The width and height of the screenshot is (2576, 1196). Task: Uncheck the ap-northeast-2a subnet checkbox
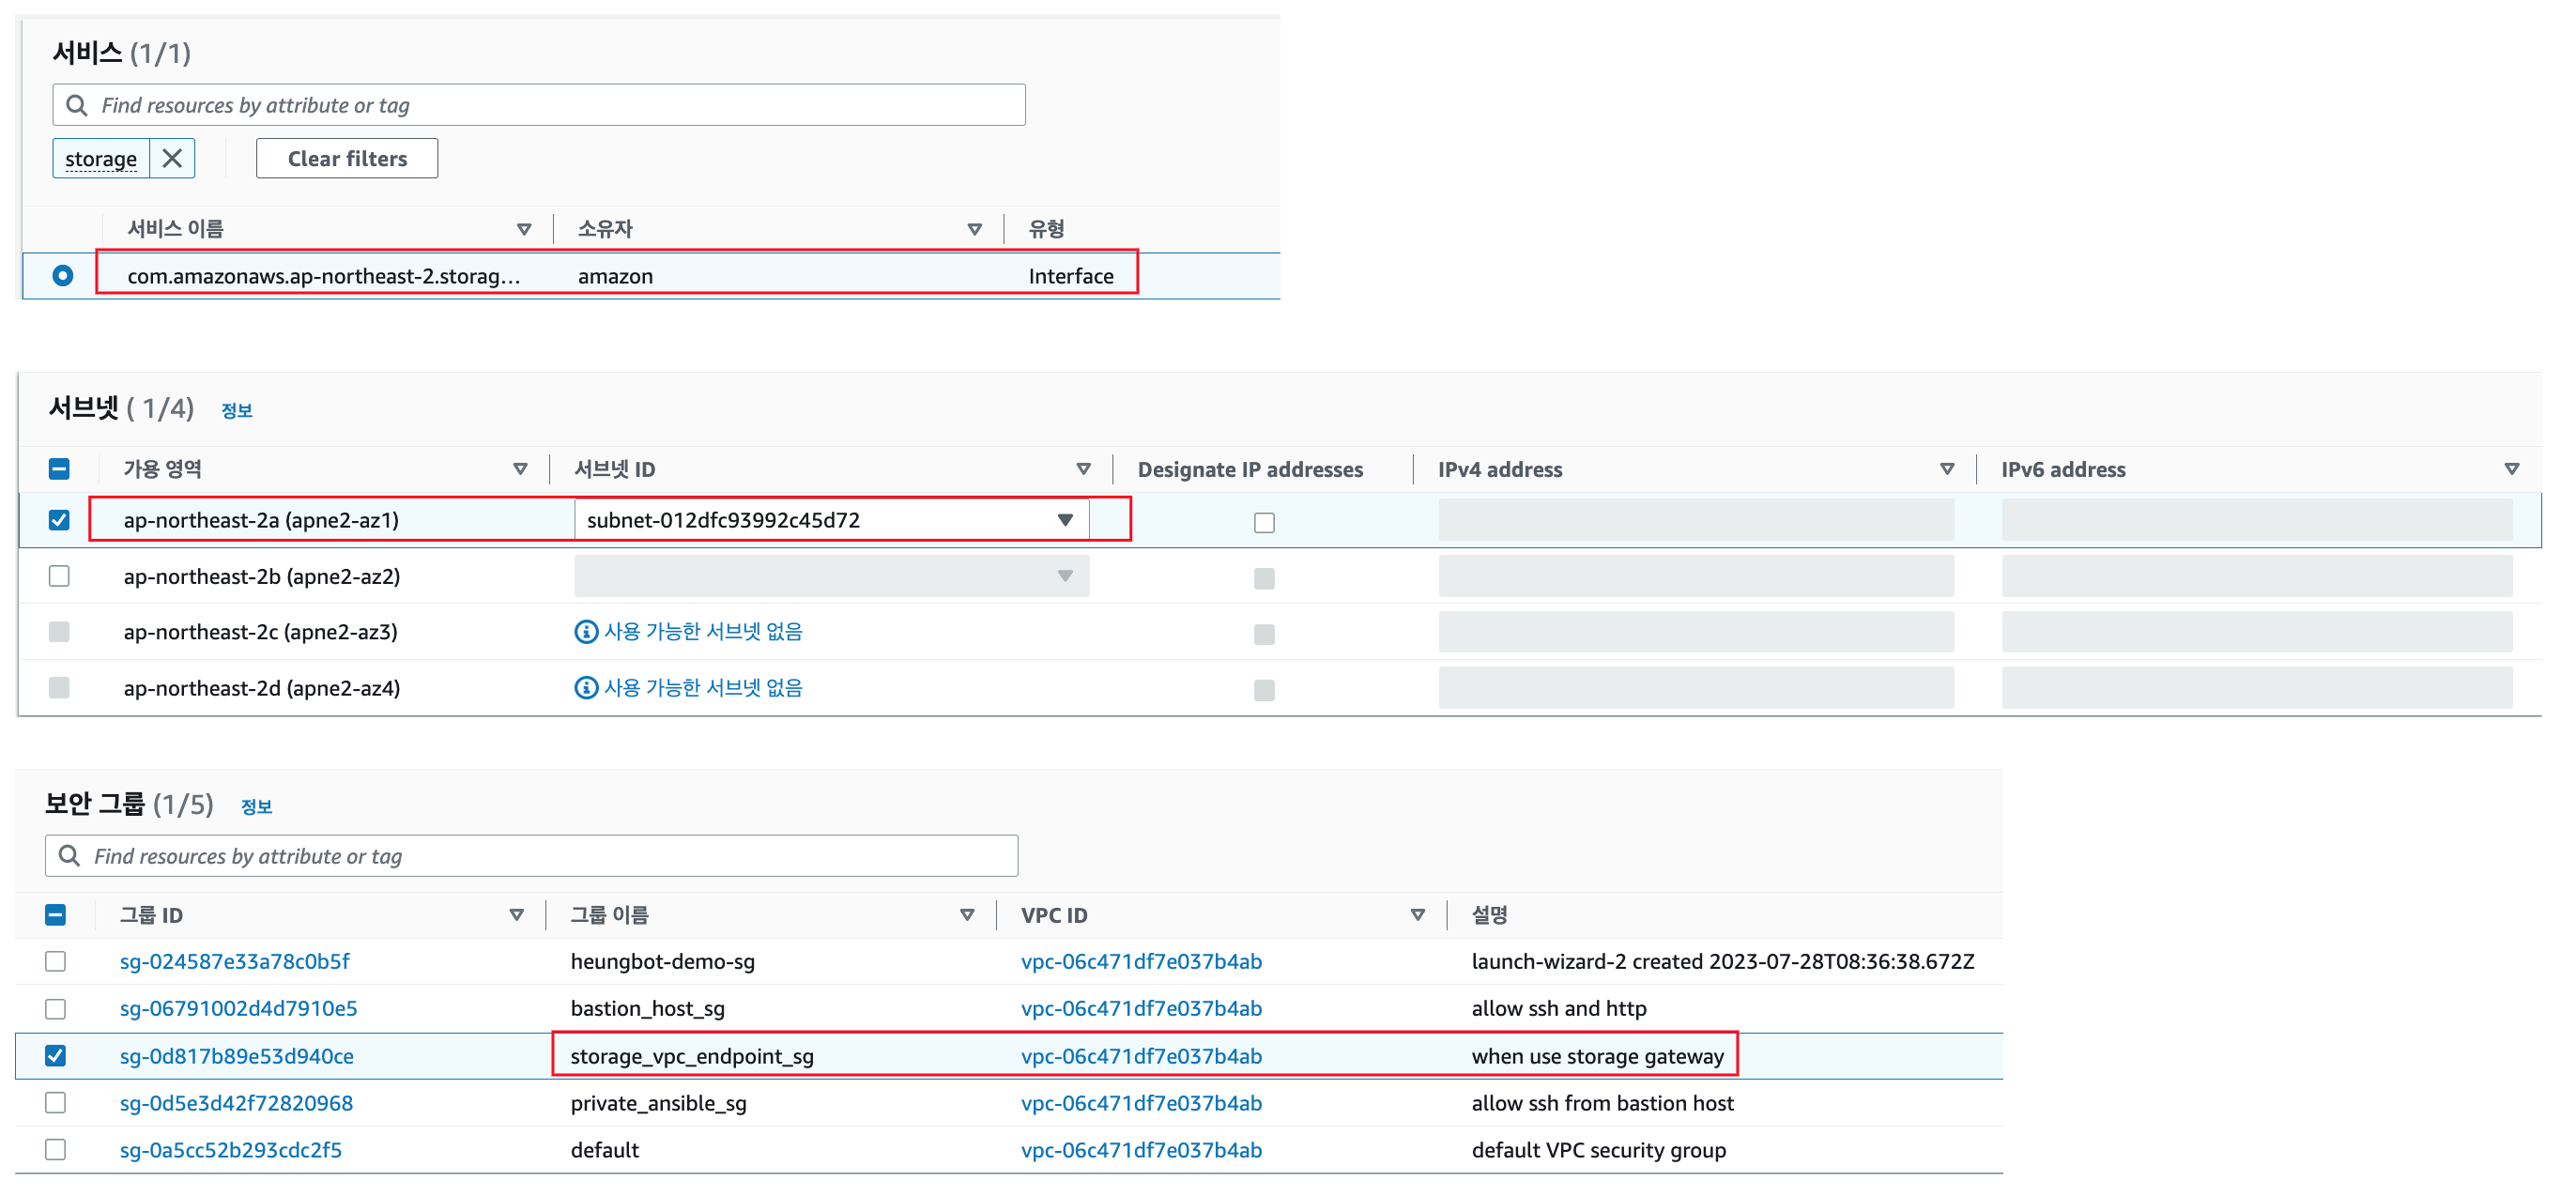(x=58, y=519)
